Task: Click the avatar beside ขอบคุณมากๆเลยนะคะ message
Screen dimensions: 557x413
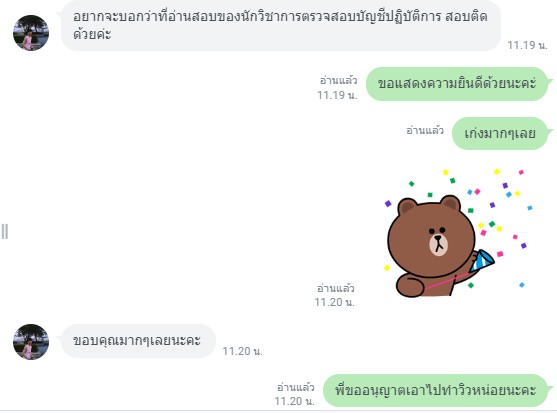Action: click(x=31, y=342)
